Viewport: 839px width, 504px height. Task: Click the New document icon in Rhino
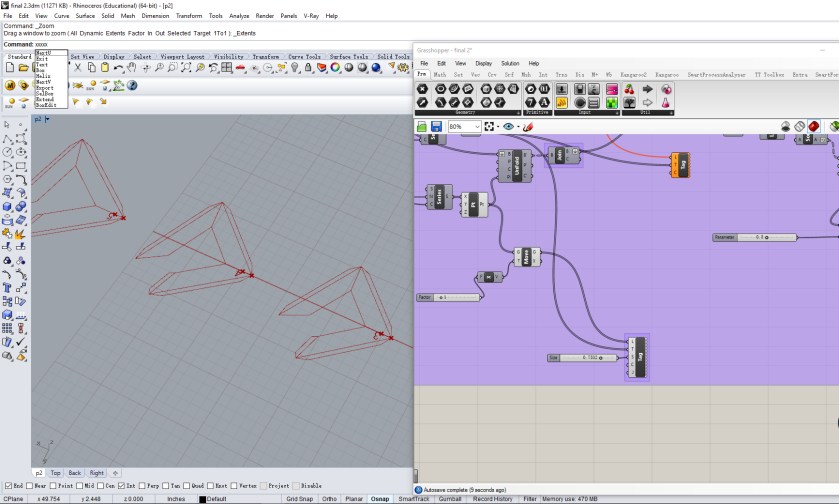[x=9, y=67]
